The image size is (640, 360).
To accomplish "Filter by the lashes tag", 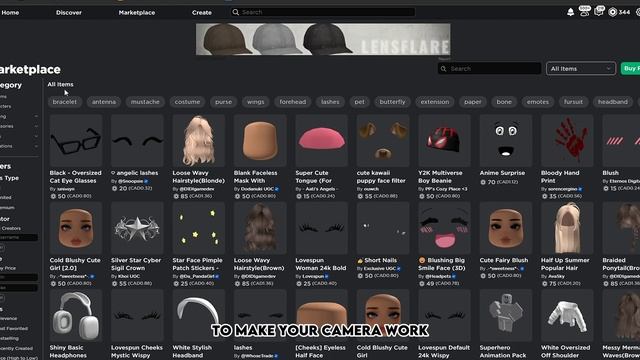I will pyautogui.click(x=330, y=102).
